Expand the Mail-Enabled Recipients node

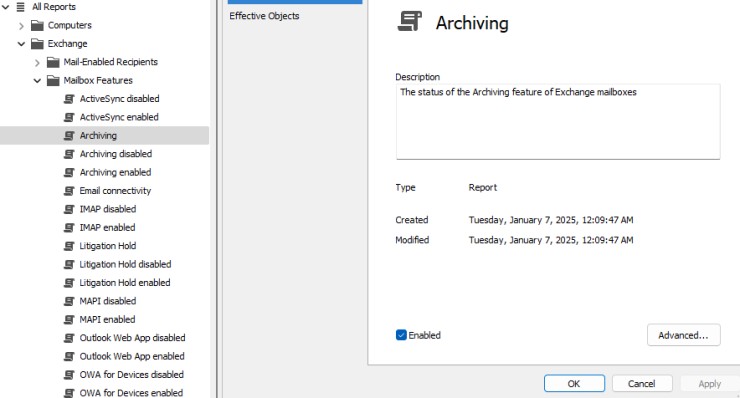pyautogui.click(x=37, y=62)
